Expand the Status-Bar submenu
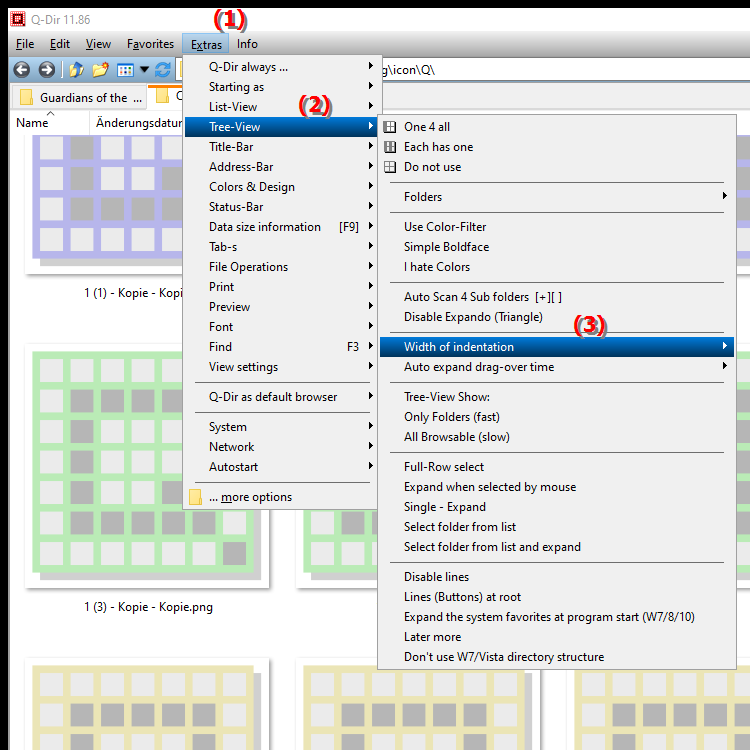The height and width of the screenshot is (750, 750). click(x=281, y=207)
